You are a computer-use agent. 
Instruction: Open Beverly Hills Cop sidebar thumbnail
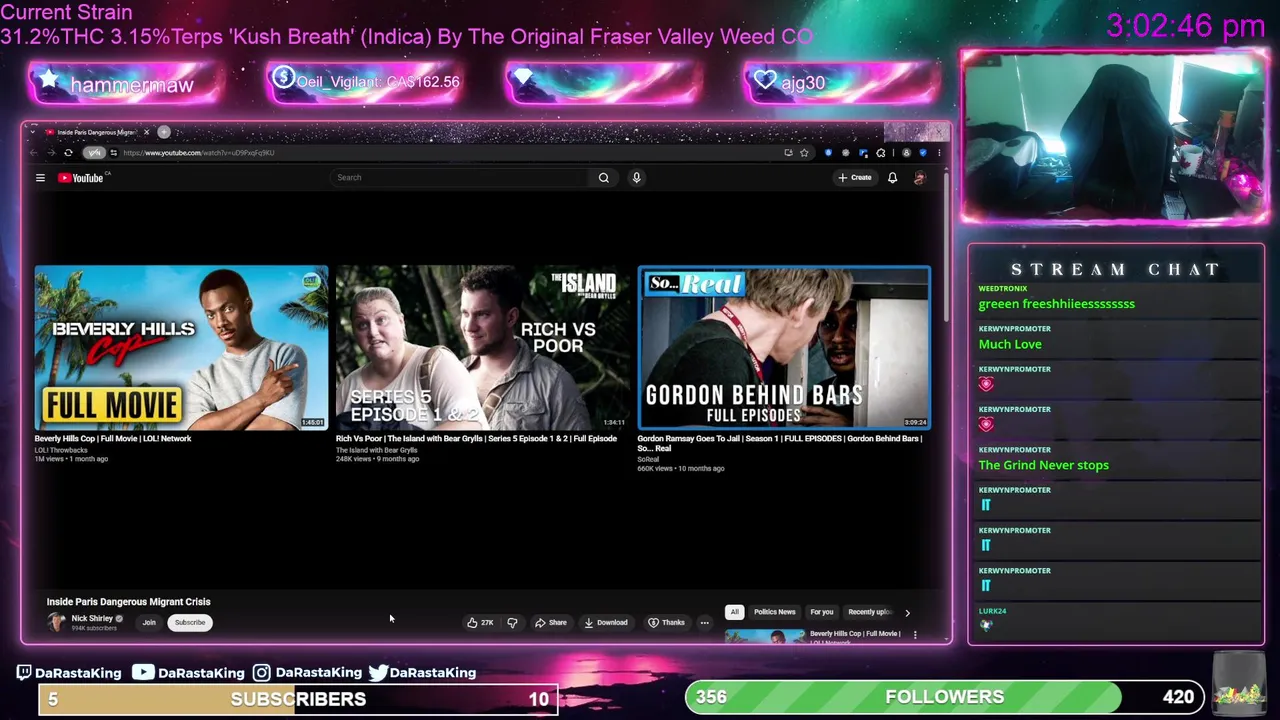click(x=764, y=636)
